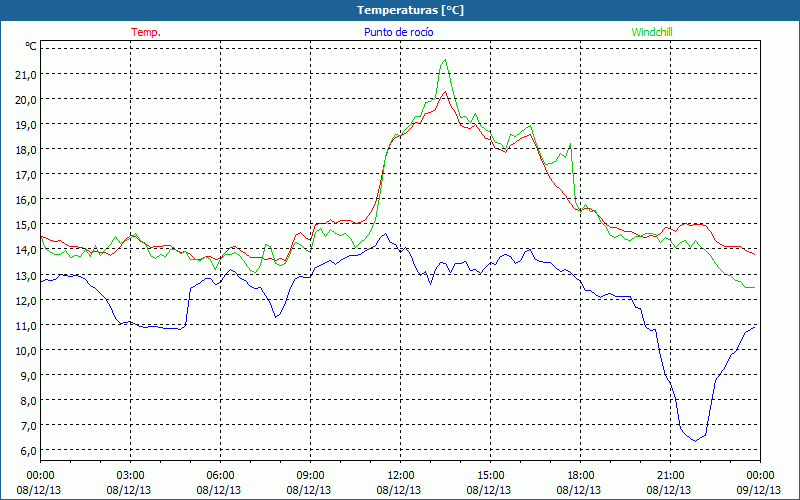
Task: Click the blue Punto de rocío legend label
Action: pos(398,32)
